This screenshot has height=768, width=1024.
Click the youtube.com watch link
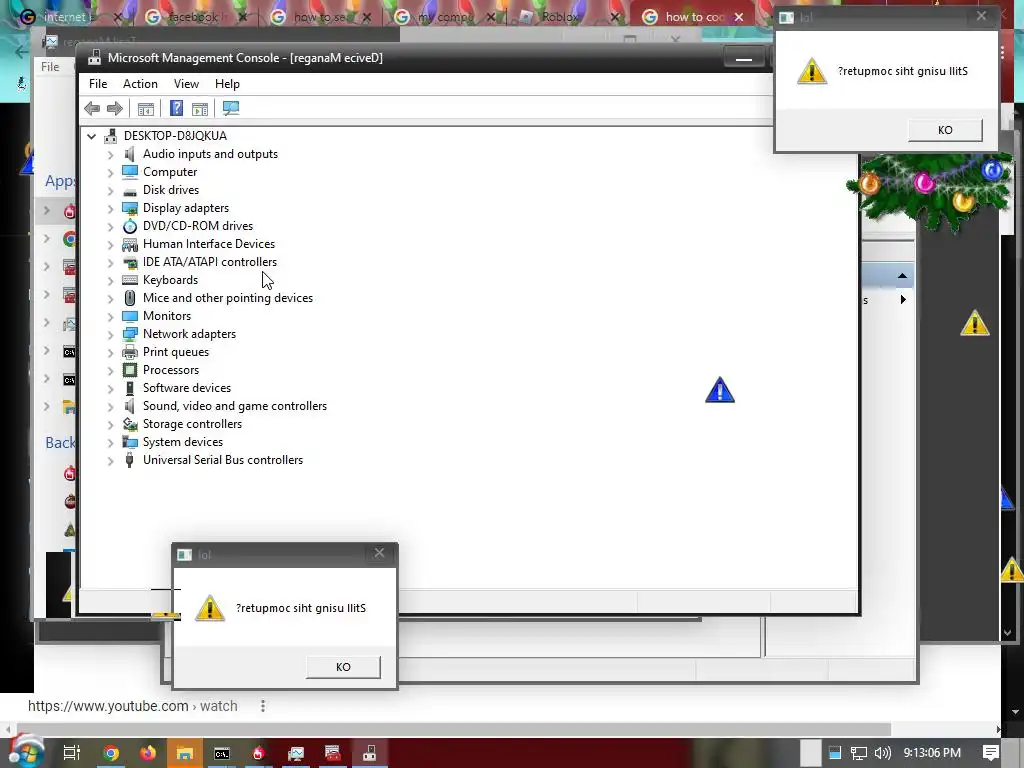pyautogui.click(x=133, y=706)
